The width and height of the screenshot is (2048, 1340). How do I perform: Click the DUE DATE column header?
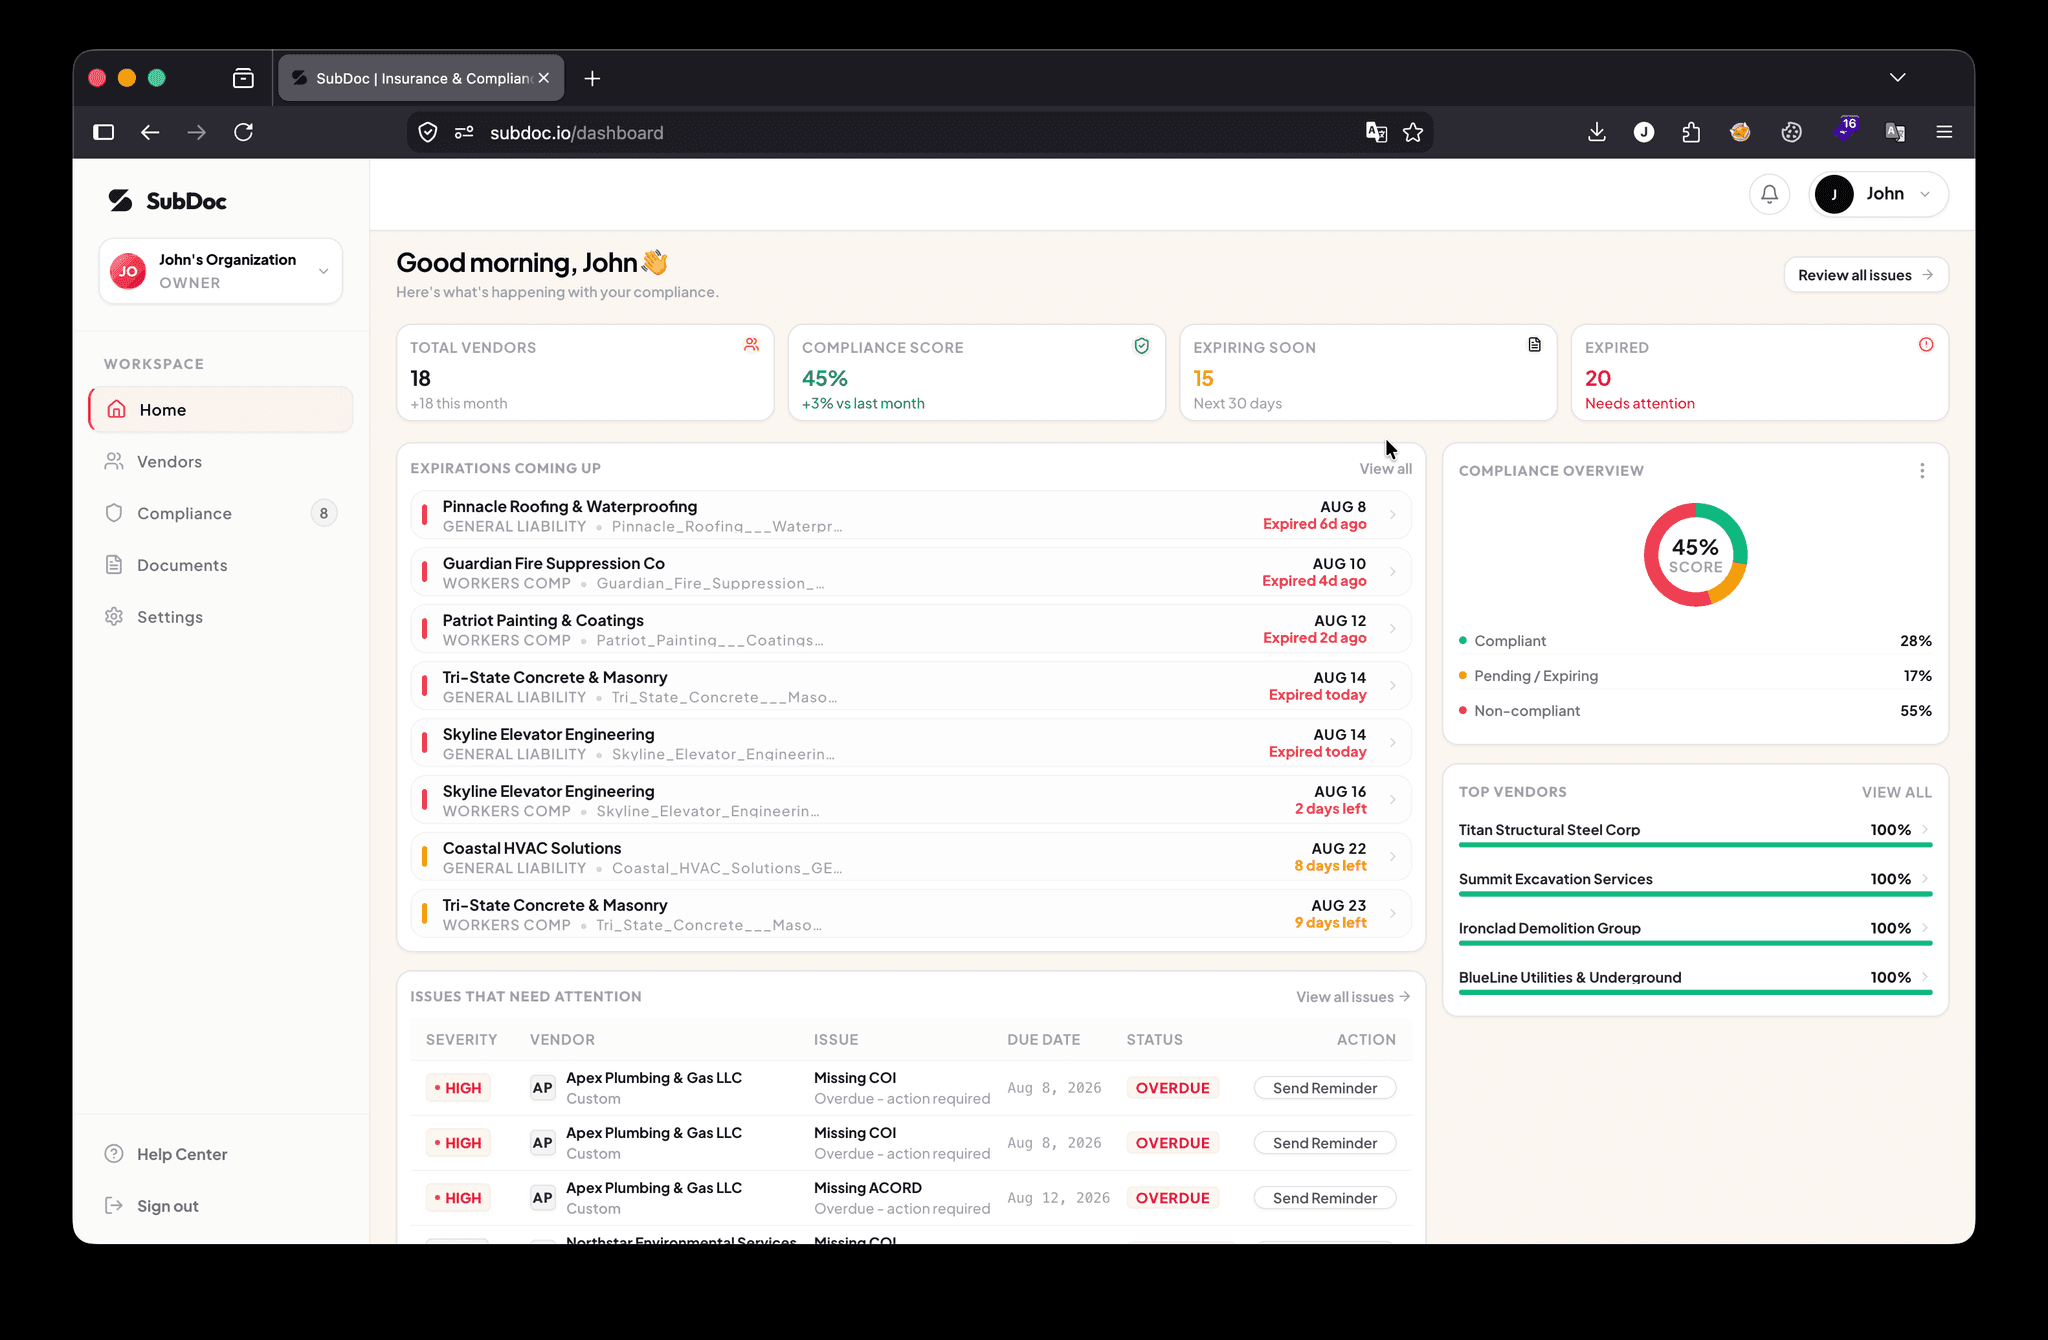[x=1043, y=1040]
